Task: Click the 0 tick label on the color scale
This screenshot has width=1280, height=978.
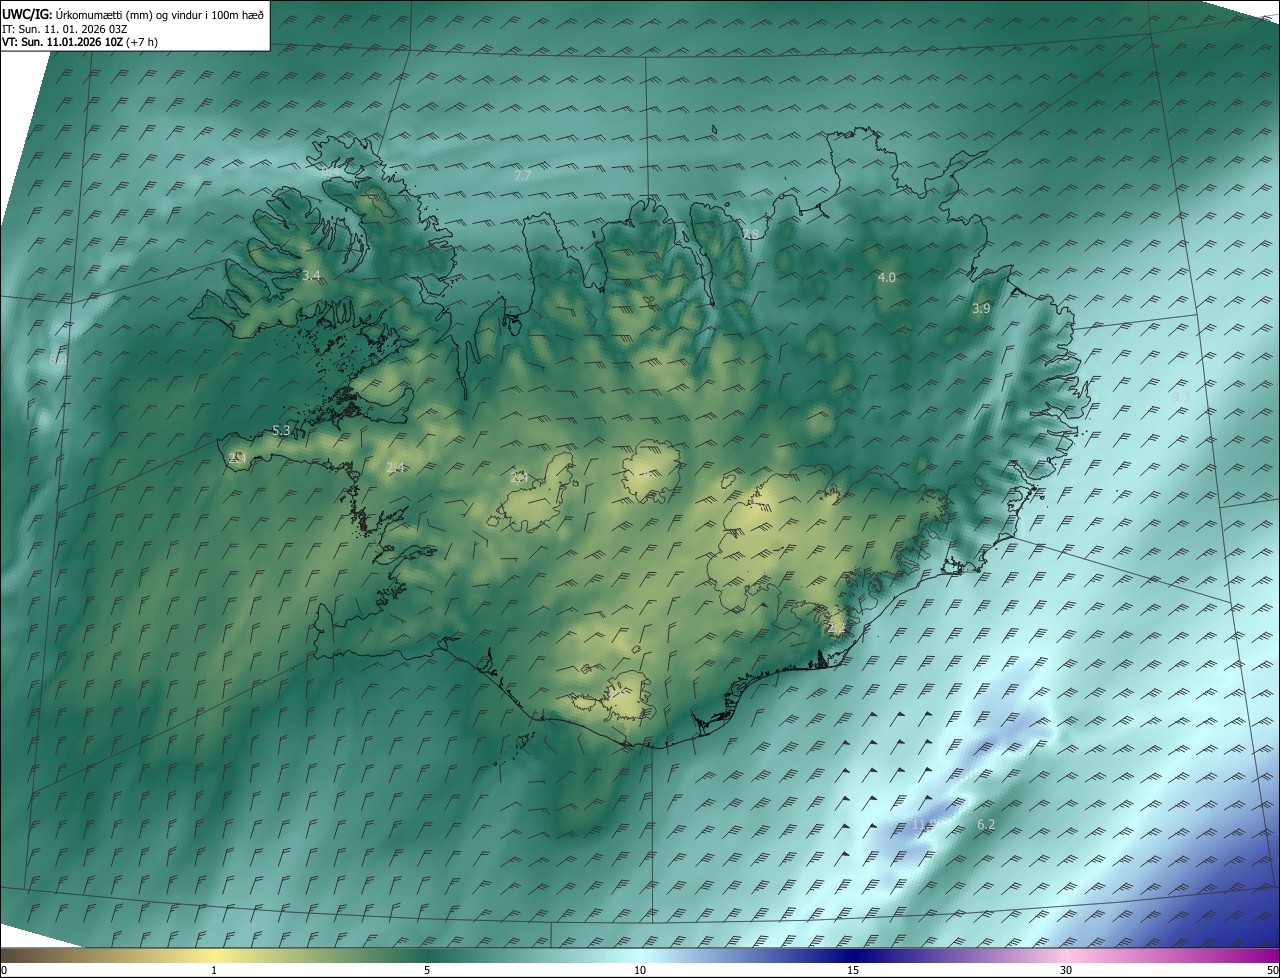Action: [4, 971]
